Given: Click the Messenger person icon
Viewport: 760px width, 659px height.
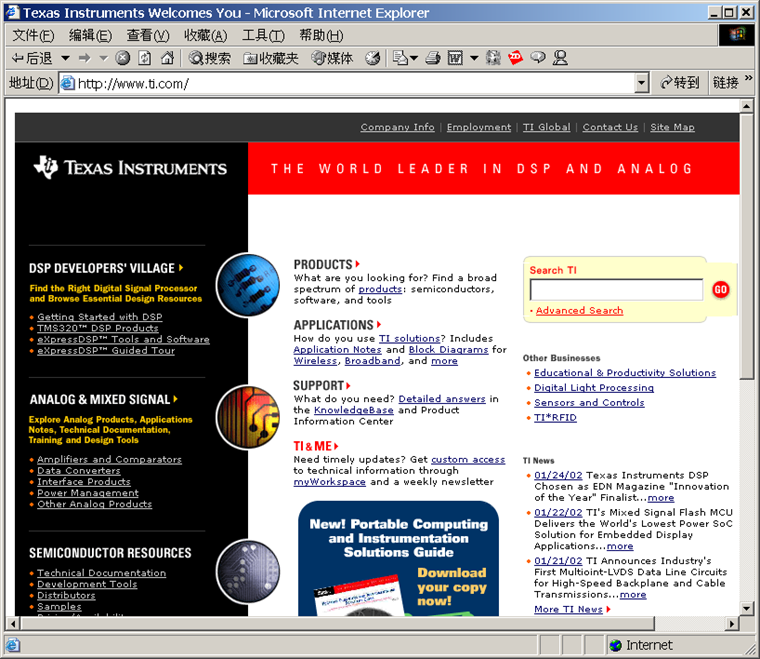Looking at the screenshot, I should (560, 58).
